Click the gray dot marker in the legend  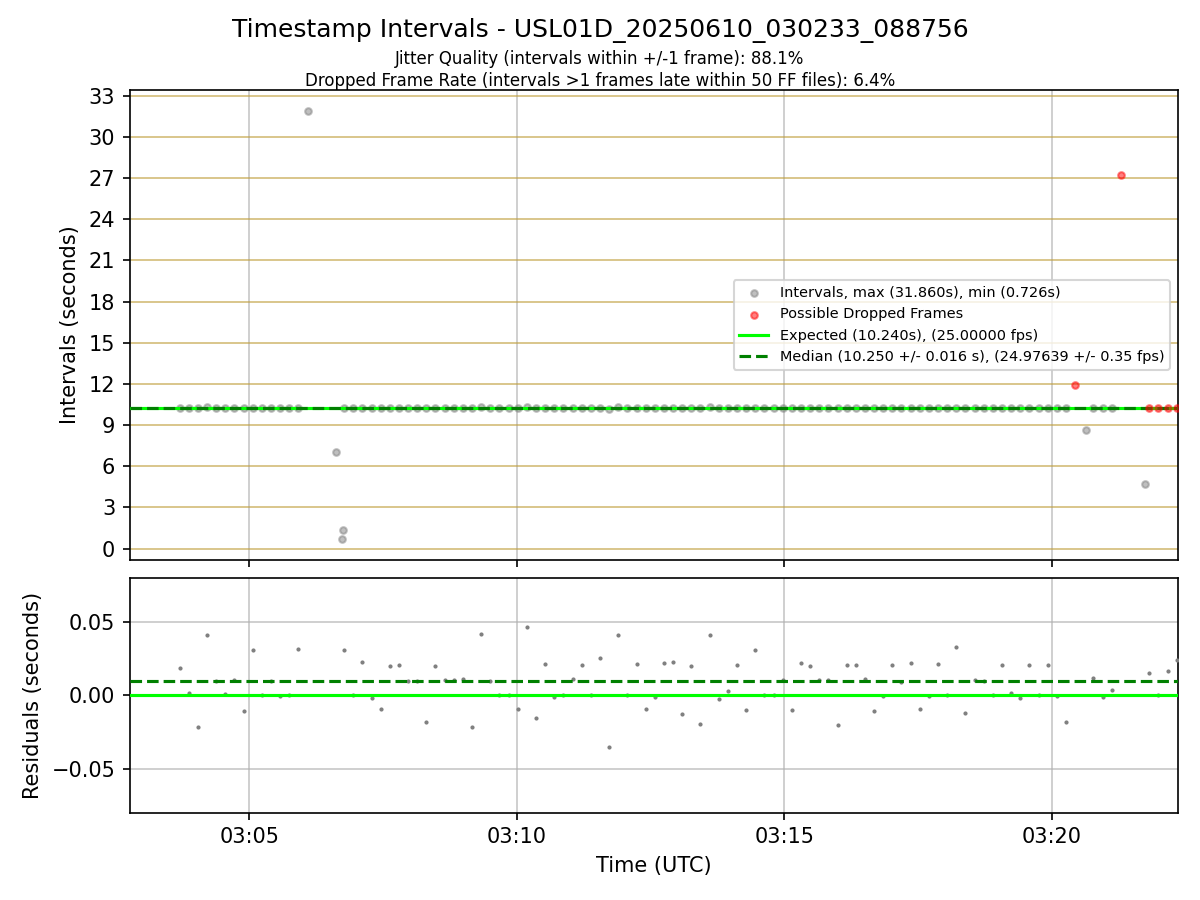(x=754, y=293)
